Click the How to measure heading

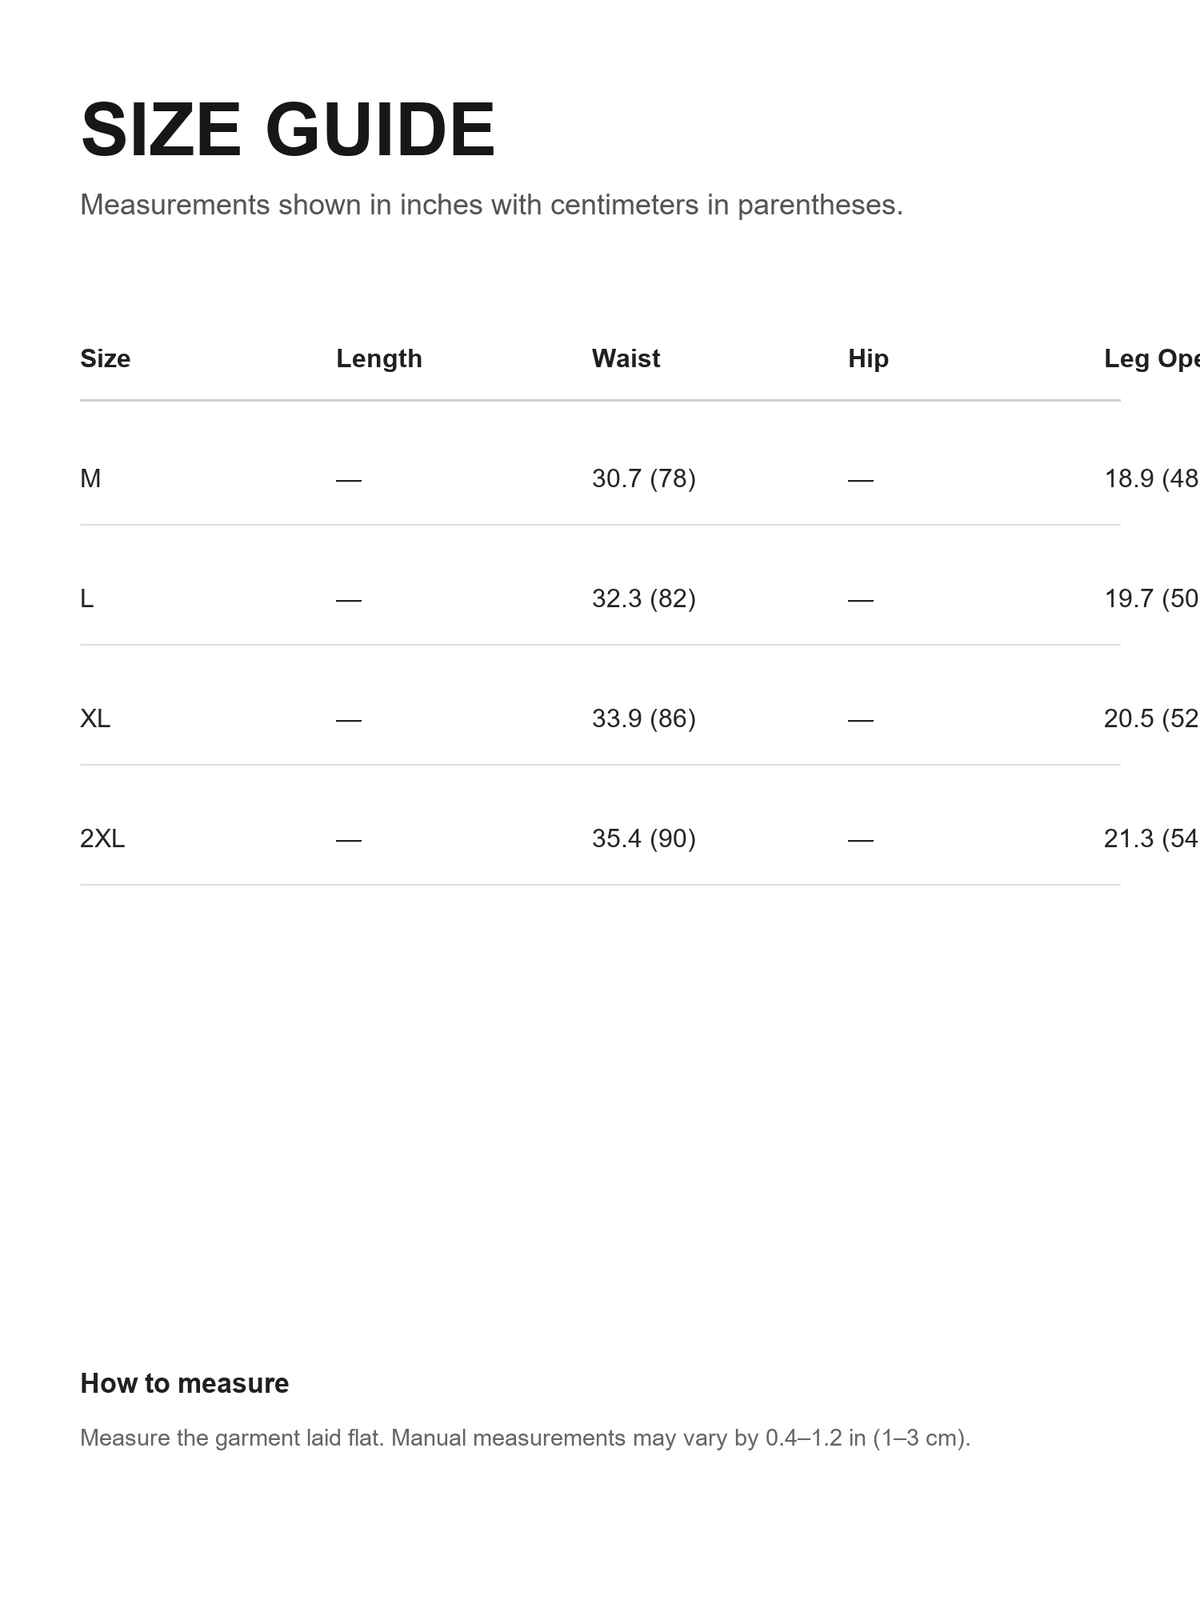pos(184,1383)
